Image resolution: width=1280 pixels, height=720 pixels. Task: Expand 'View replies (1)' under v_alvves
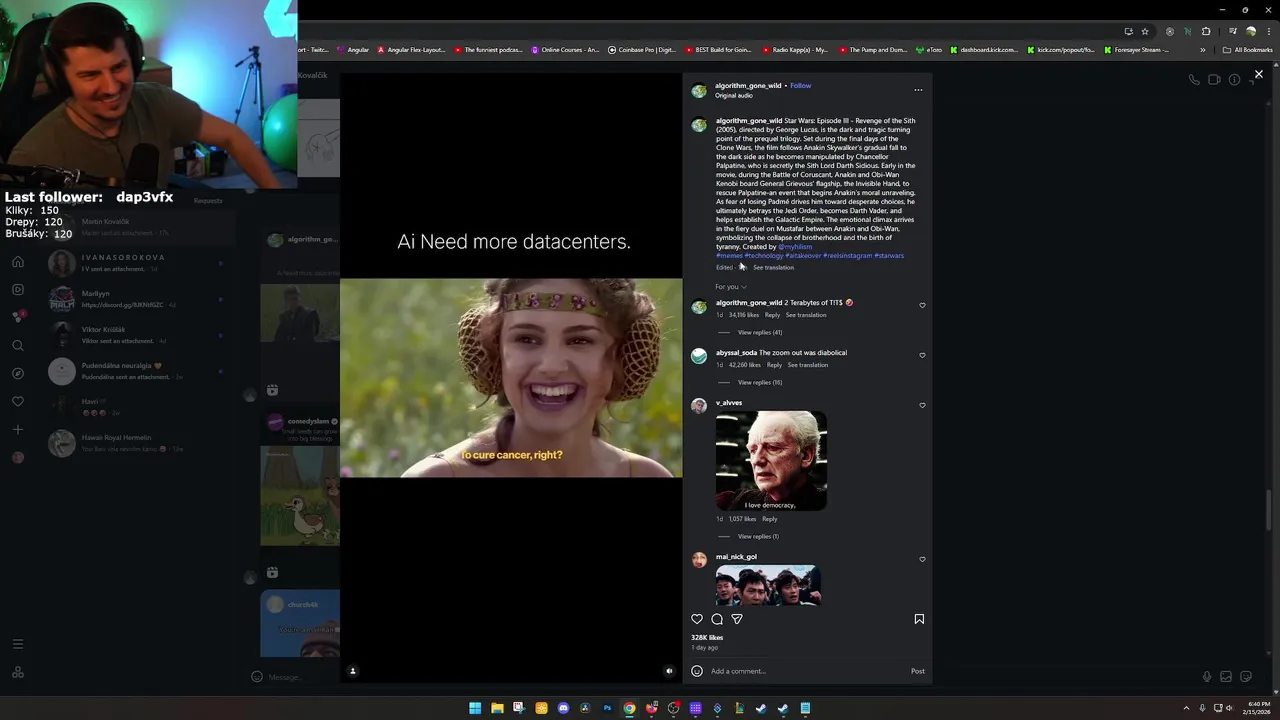coord(758,536)
